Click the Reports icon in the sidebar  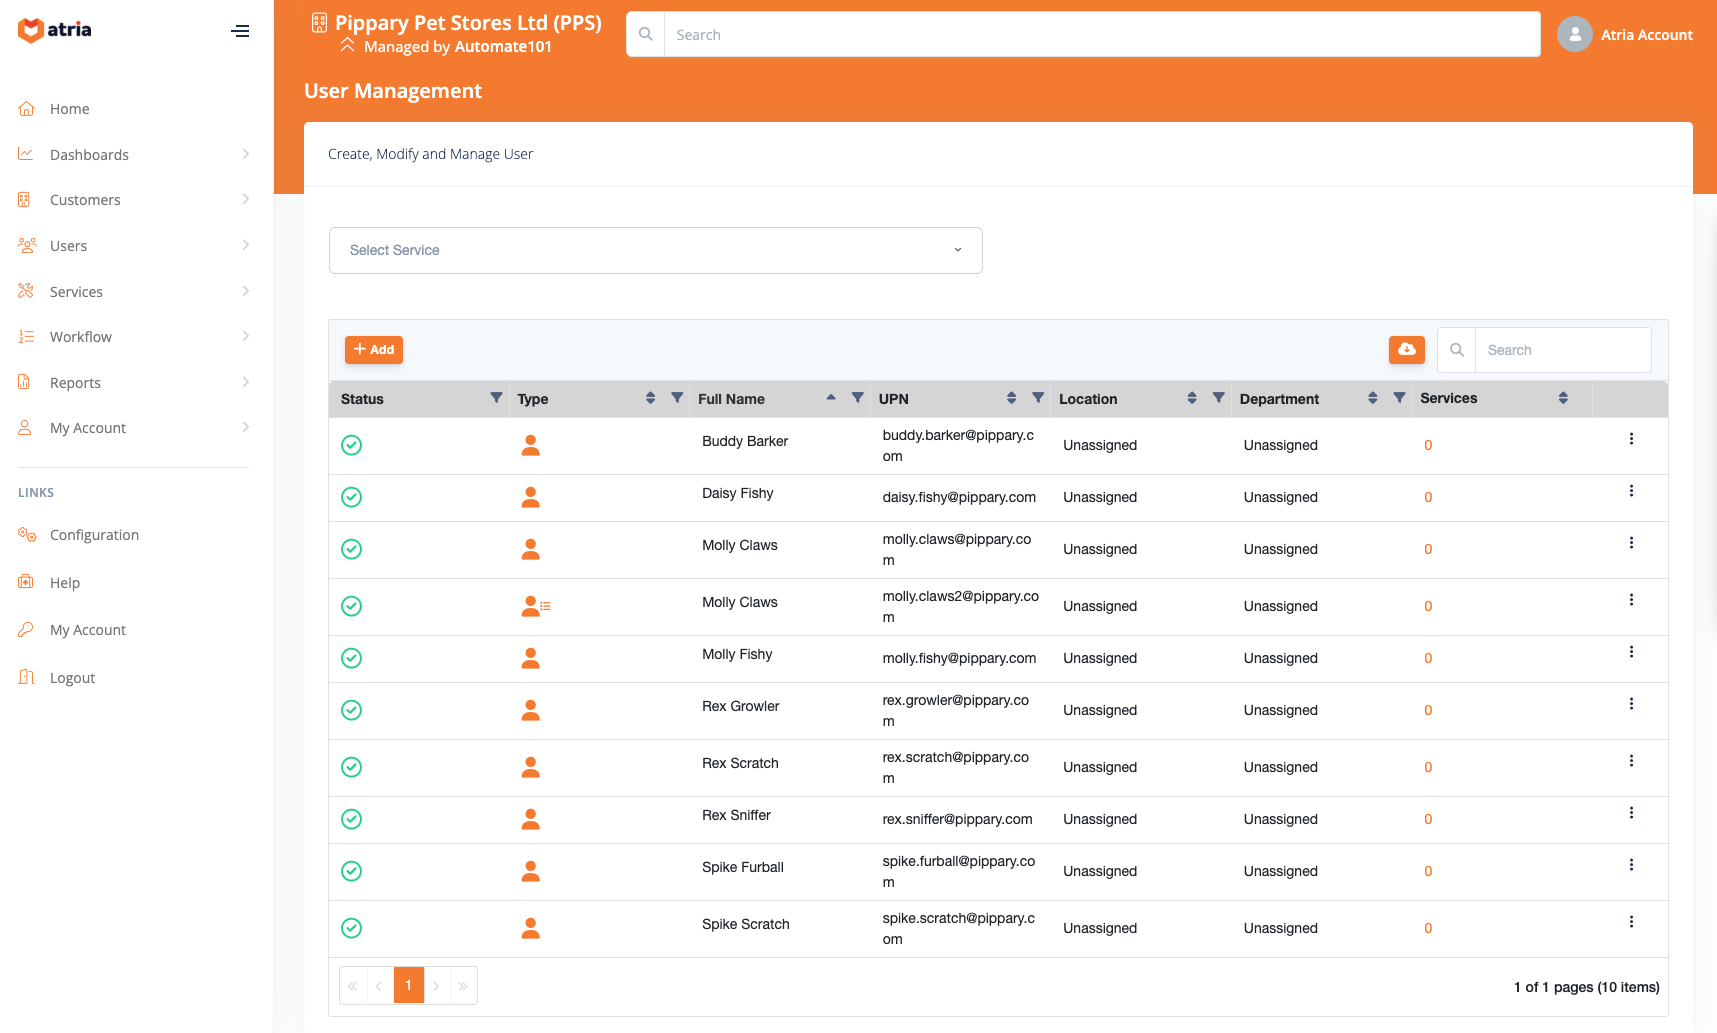click(x=25, y=382)
